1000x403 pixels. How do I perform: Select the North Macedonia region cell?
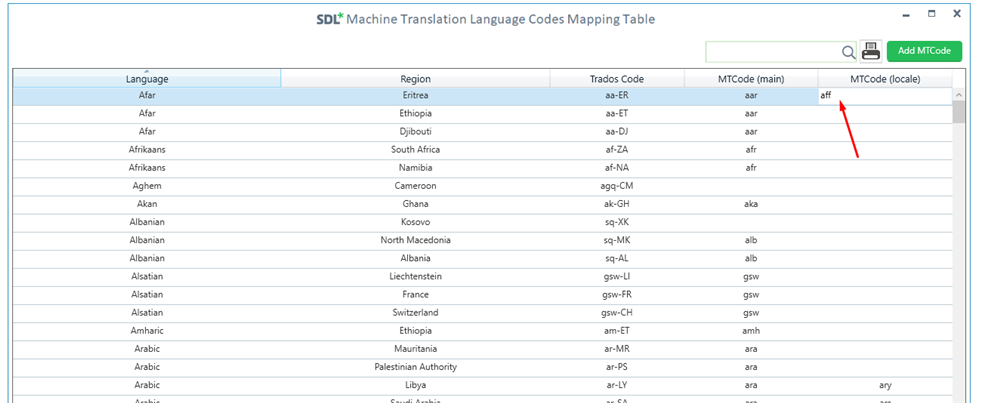tap(415, 240)
